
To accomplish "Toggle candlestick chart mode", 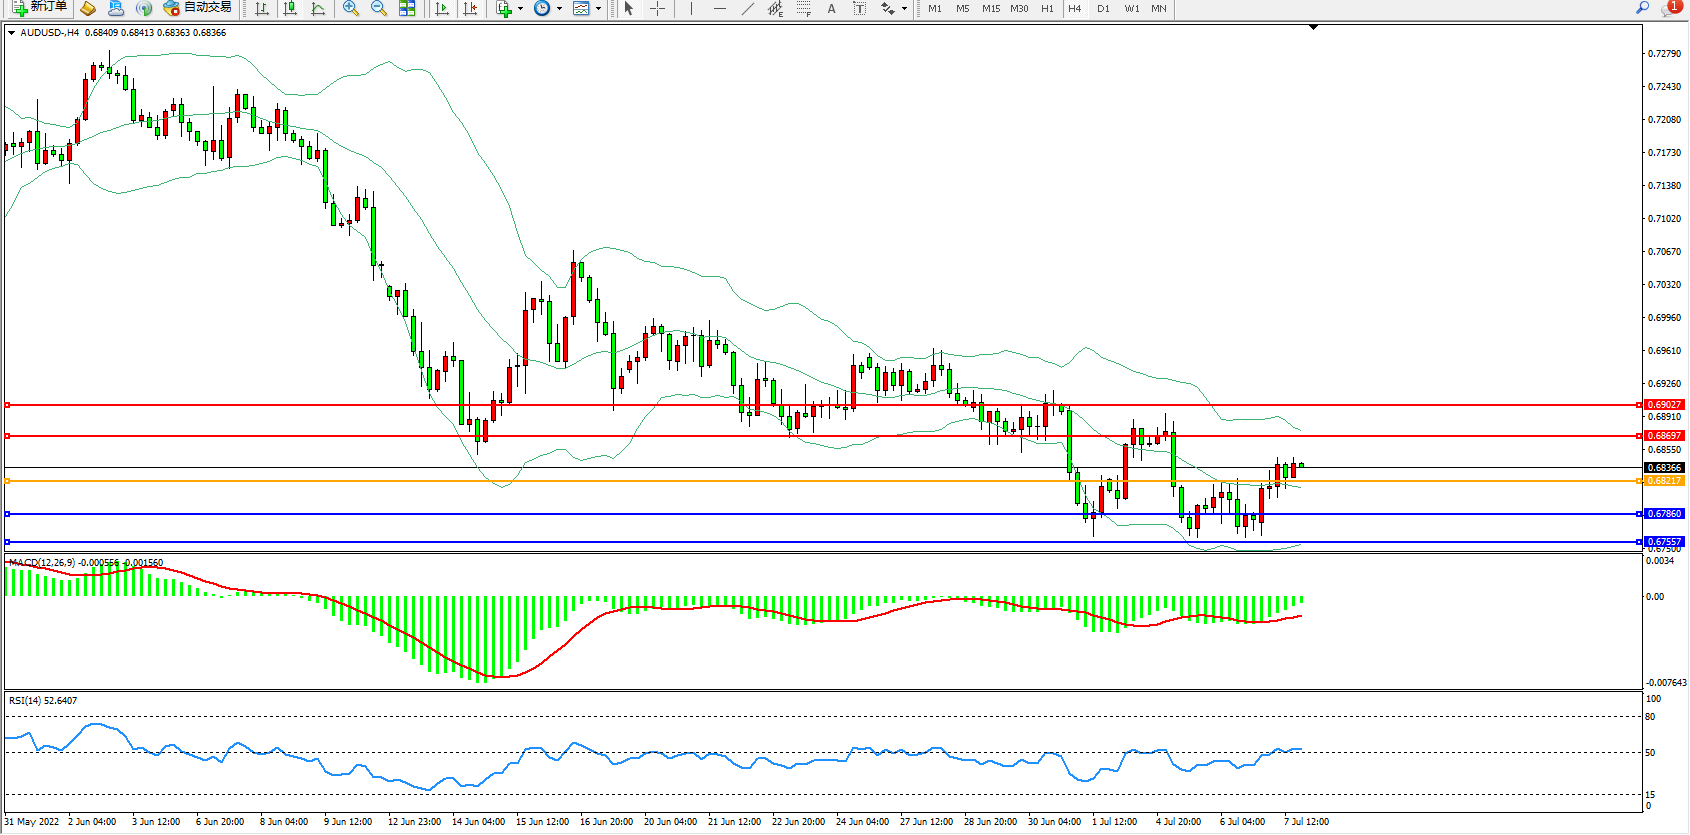I will click(x=290, y=8).
